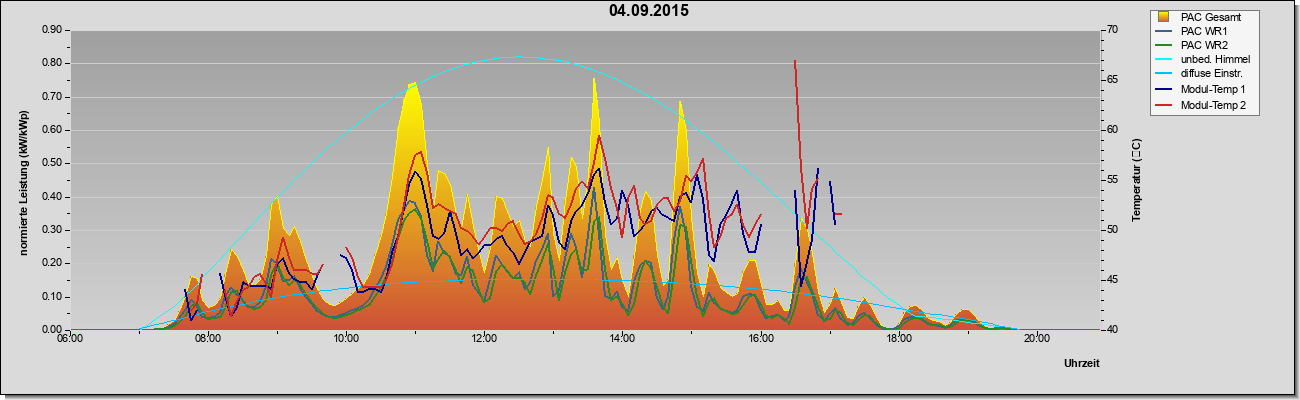Screen dimensions: 1300x400
Task: Click the Temperatur axis label
Action: click(x=1136, y=181)
